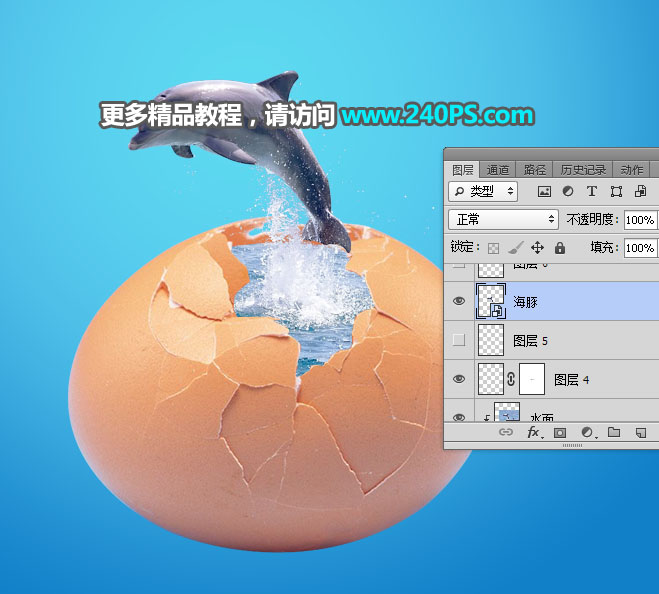Filter layers by shape layers icon

coord(616,192)
